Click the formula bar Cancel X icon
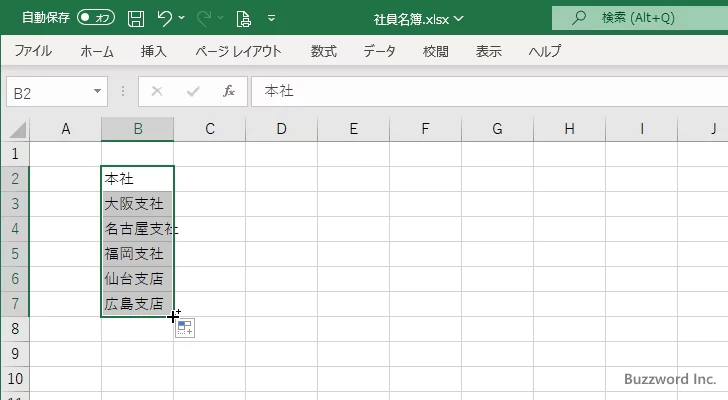The height and width of the screenshot is (400, 728). click(x=157, y=91)
